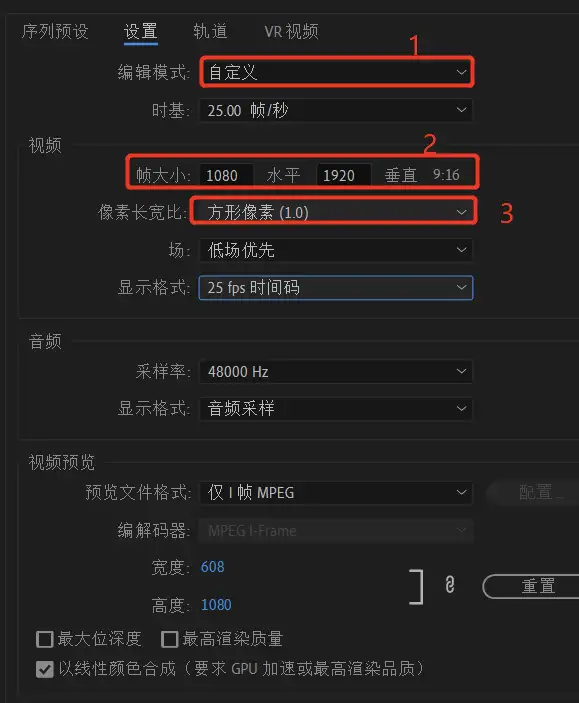Screen dimensions: 579x703
Task: Enable the 最大位深度 checkbox
Action: pyautogui.click(x=45, y=639)
